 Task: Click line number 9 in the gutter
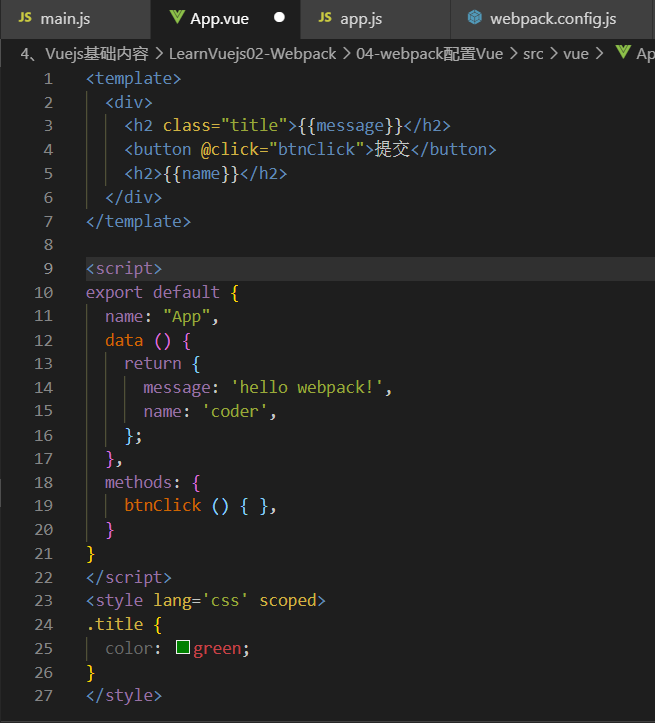click(48, 269)
